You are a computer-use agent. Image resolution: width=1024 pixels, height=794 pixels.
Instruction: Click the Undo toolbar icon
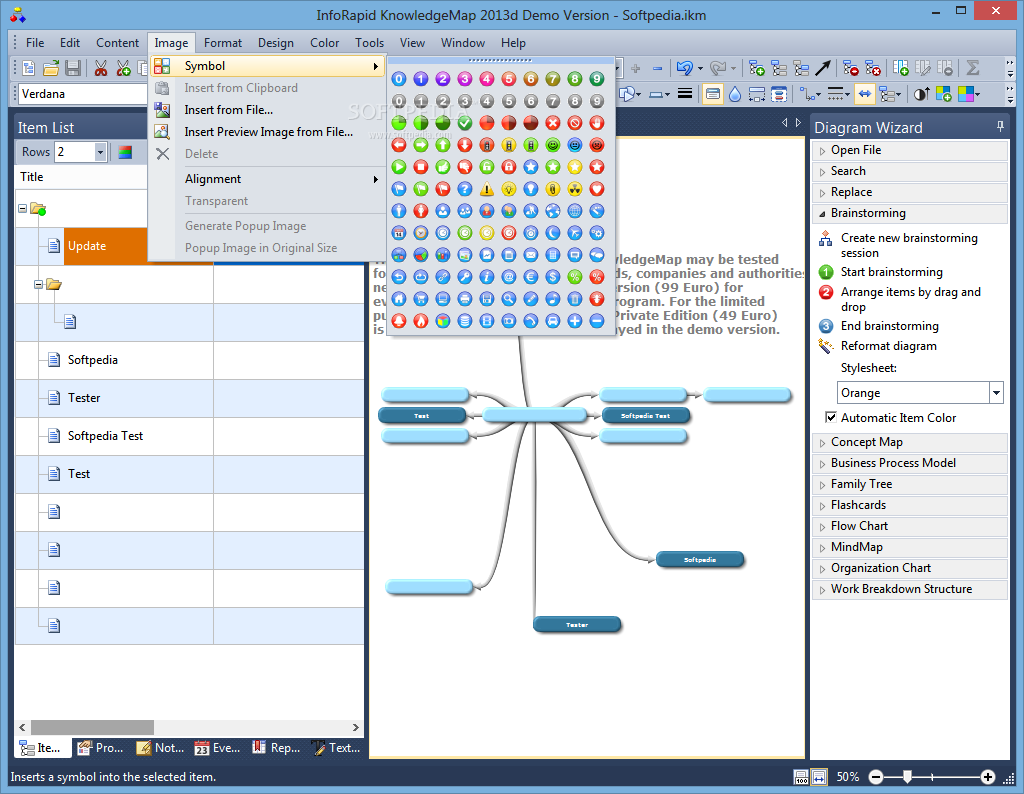[x=684, y=68]
